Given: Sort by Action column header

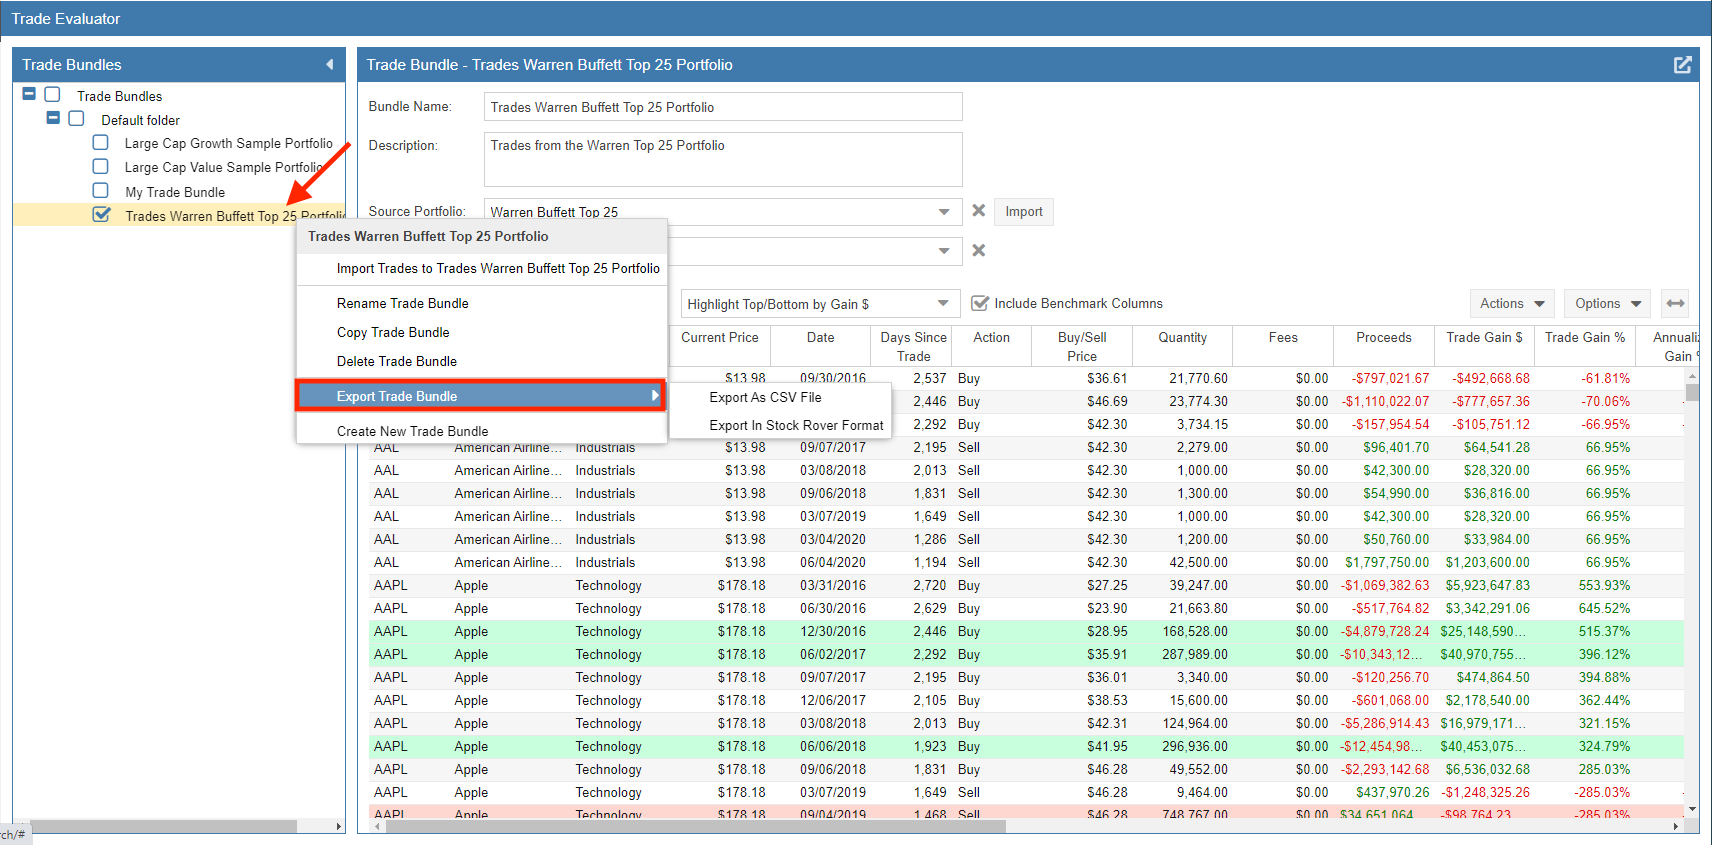Looking at the screenshot, I should [x=991, y=346].
